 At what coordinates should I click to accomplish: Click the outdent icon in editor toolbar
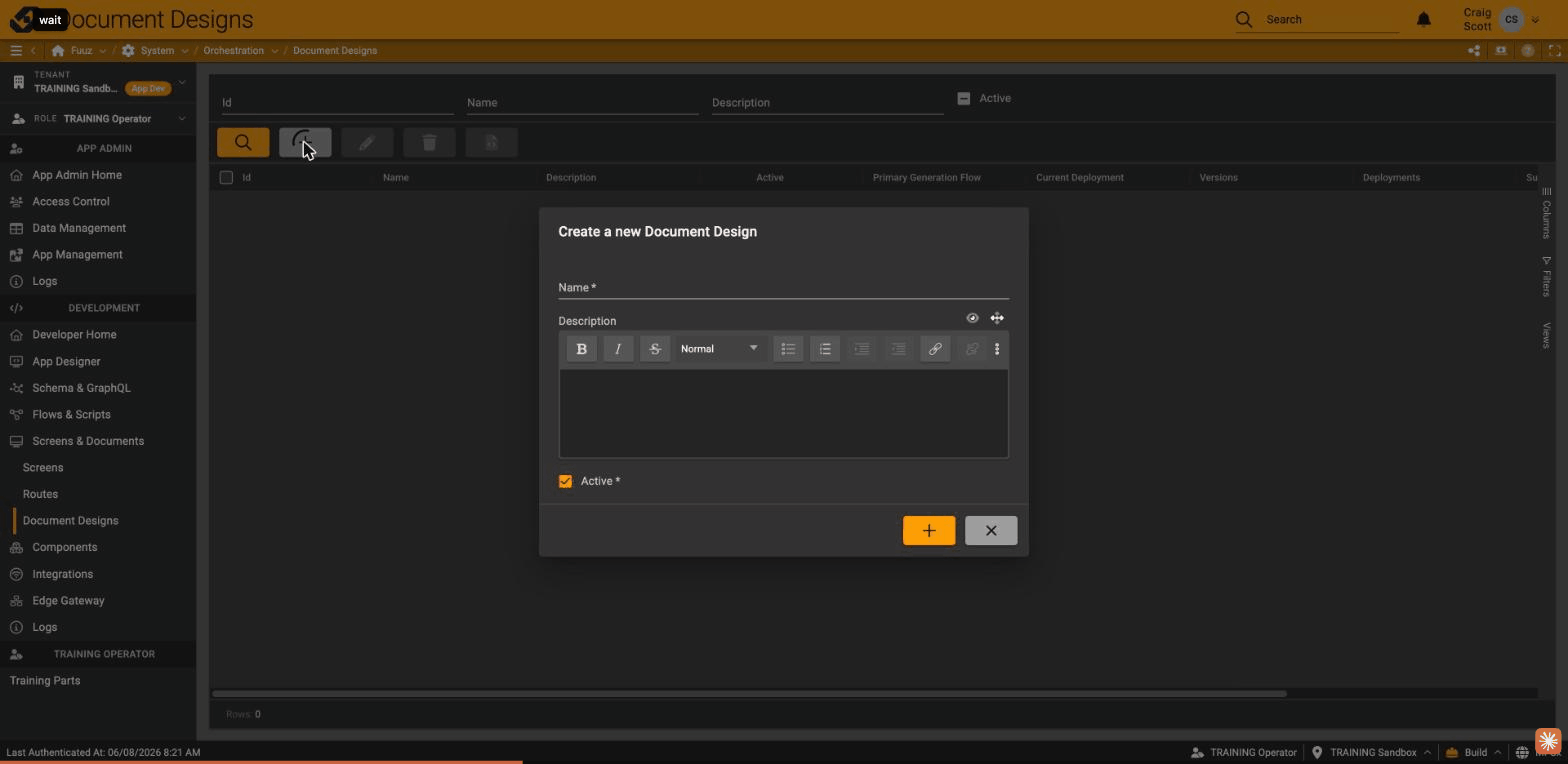(898, 349)
